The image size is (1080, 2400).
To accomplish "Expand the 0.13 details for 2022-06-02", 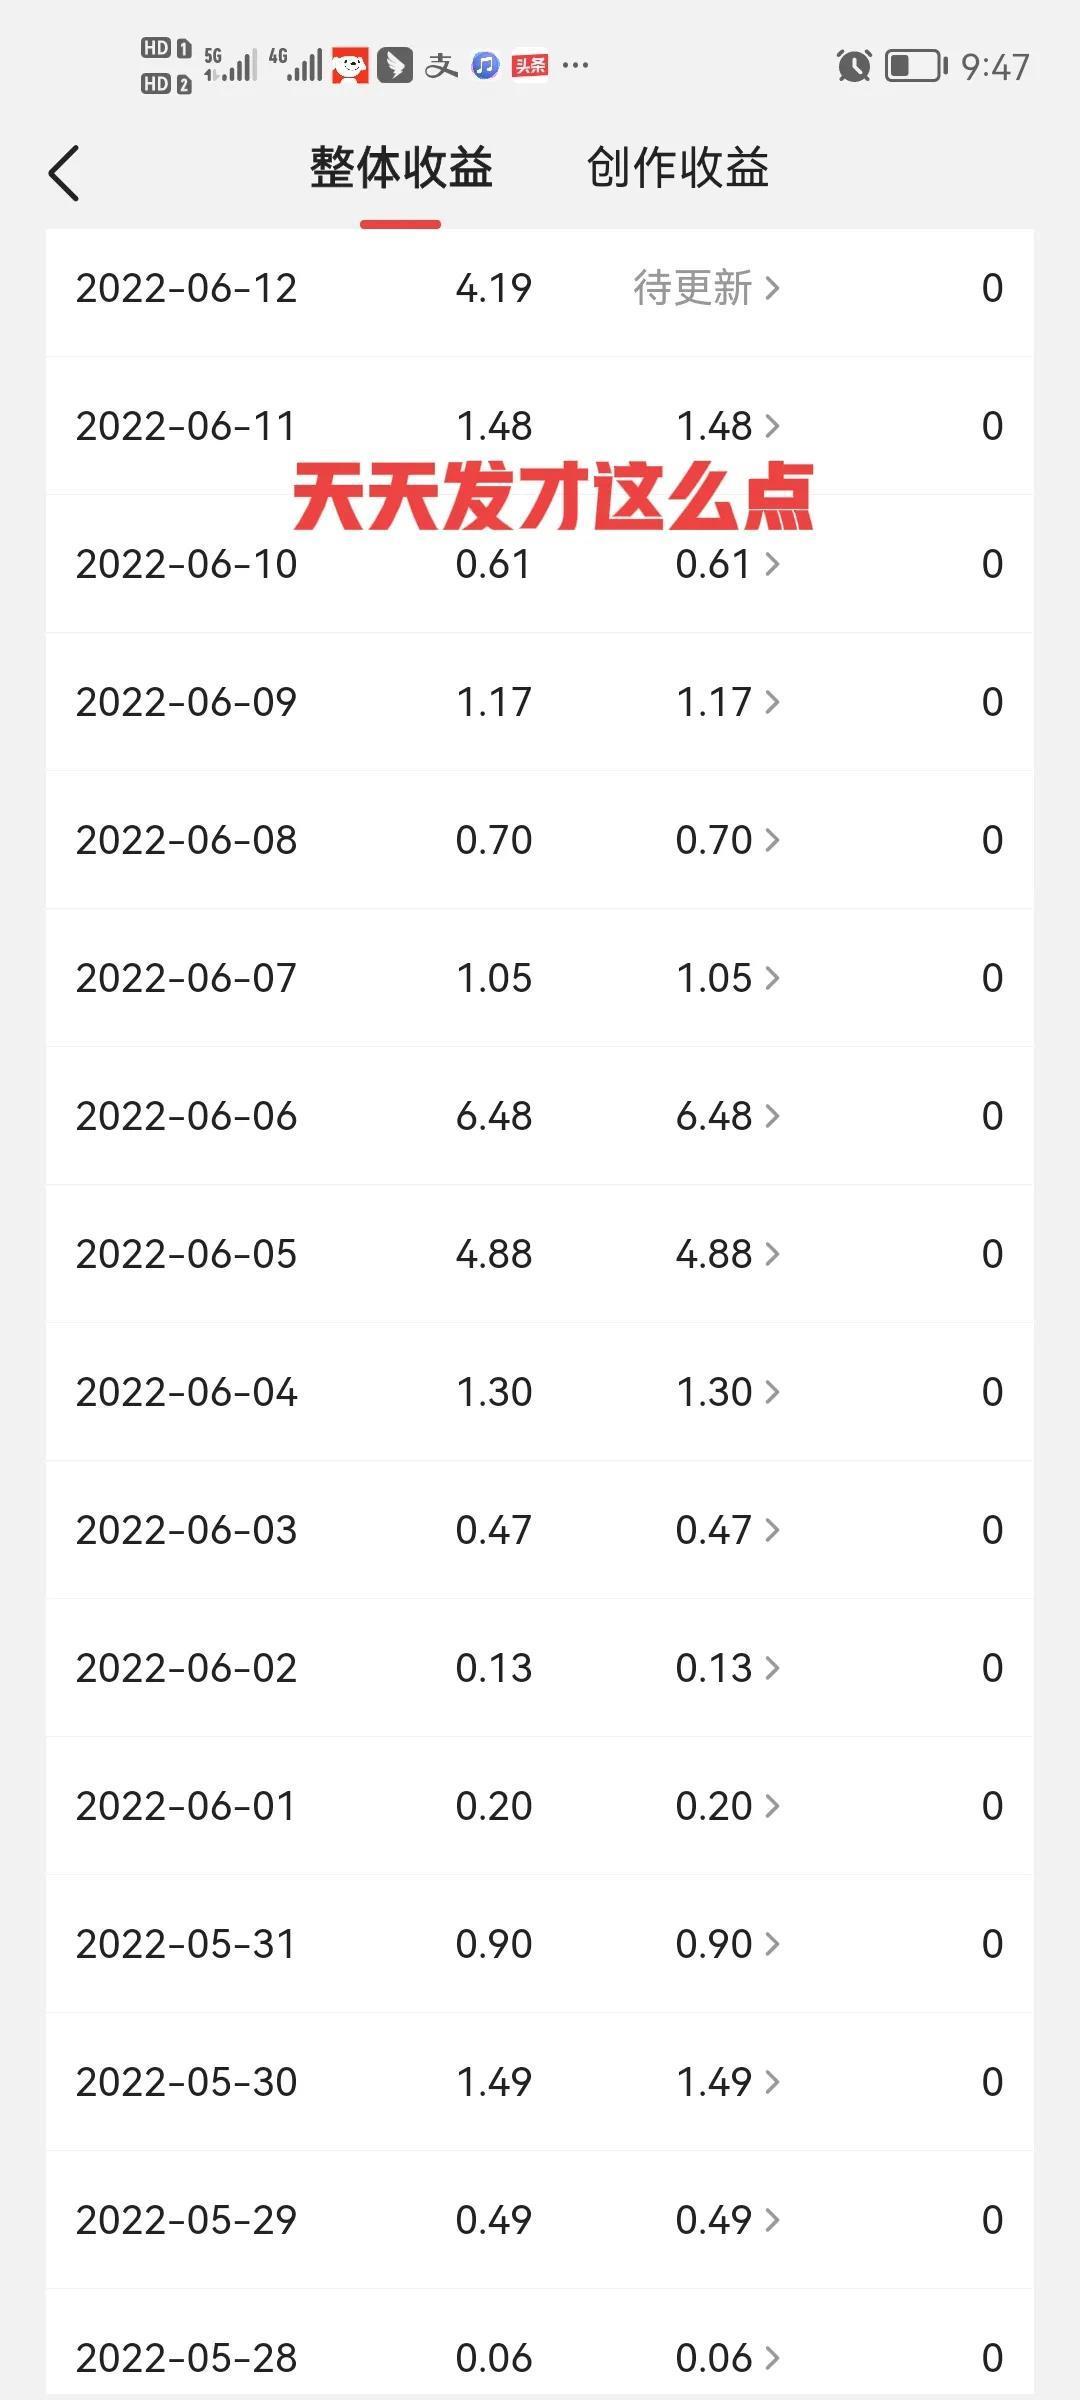I will [727, 1668].
